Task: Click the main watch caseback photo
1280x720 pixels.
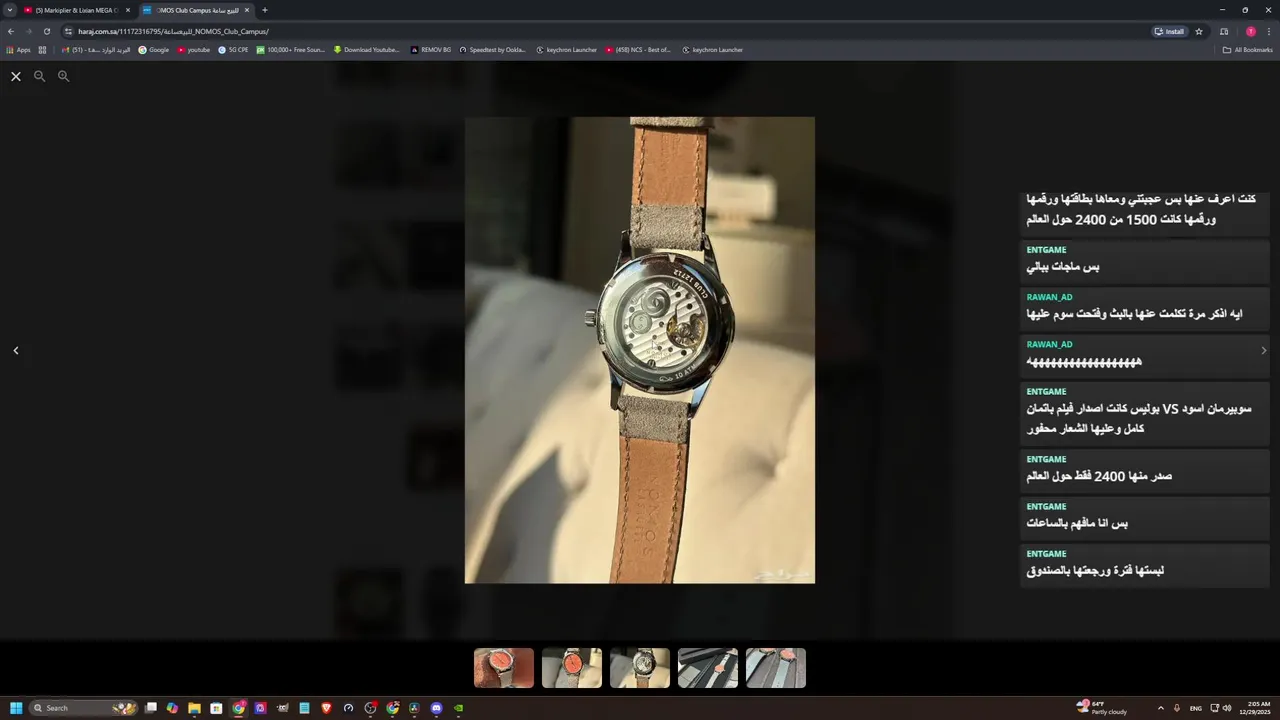Action: (640, 350)
